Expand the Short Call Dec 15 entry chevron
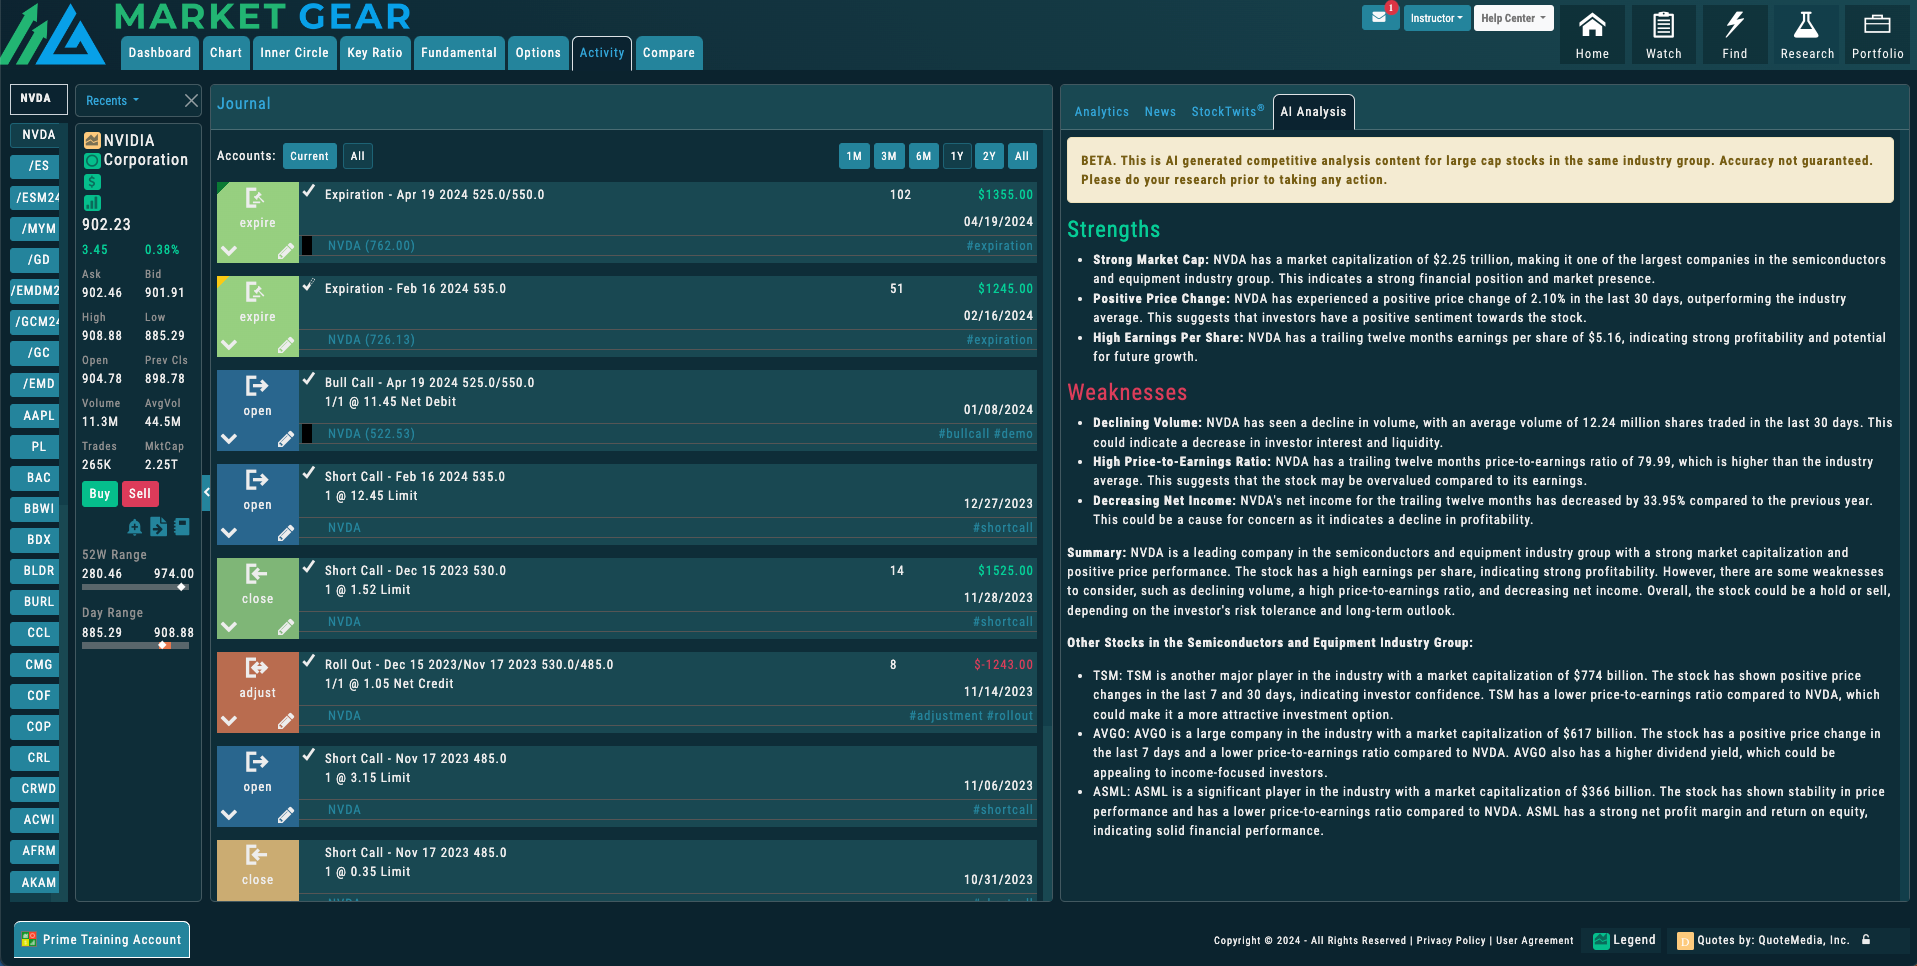Image resolution: width=1917 pixels, height=966 pixels. point(229,627)
